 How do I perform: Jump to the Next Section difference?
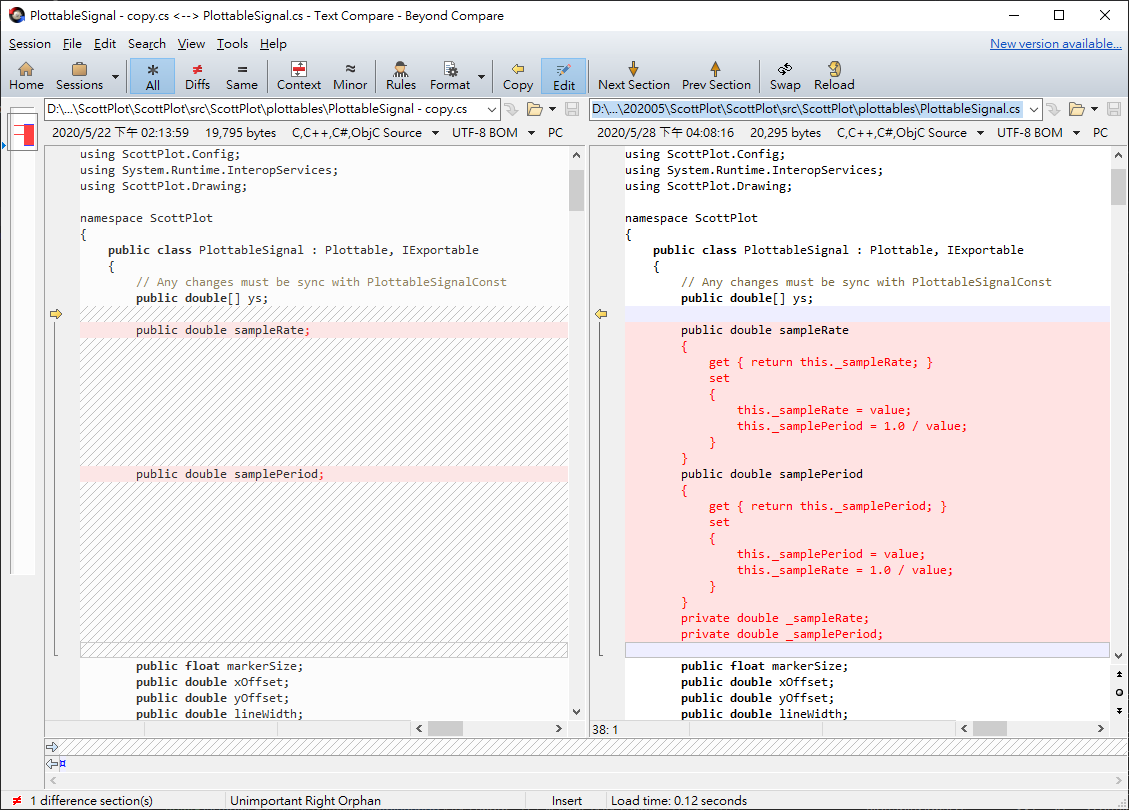point(633,74)
